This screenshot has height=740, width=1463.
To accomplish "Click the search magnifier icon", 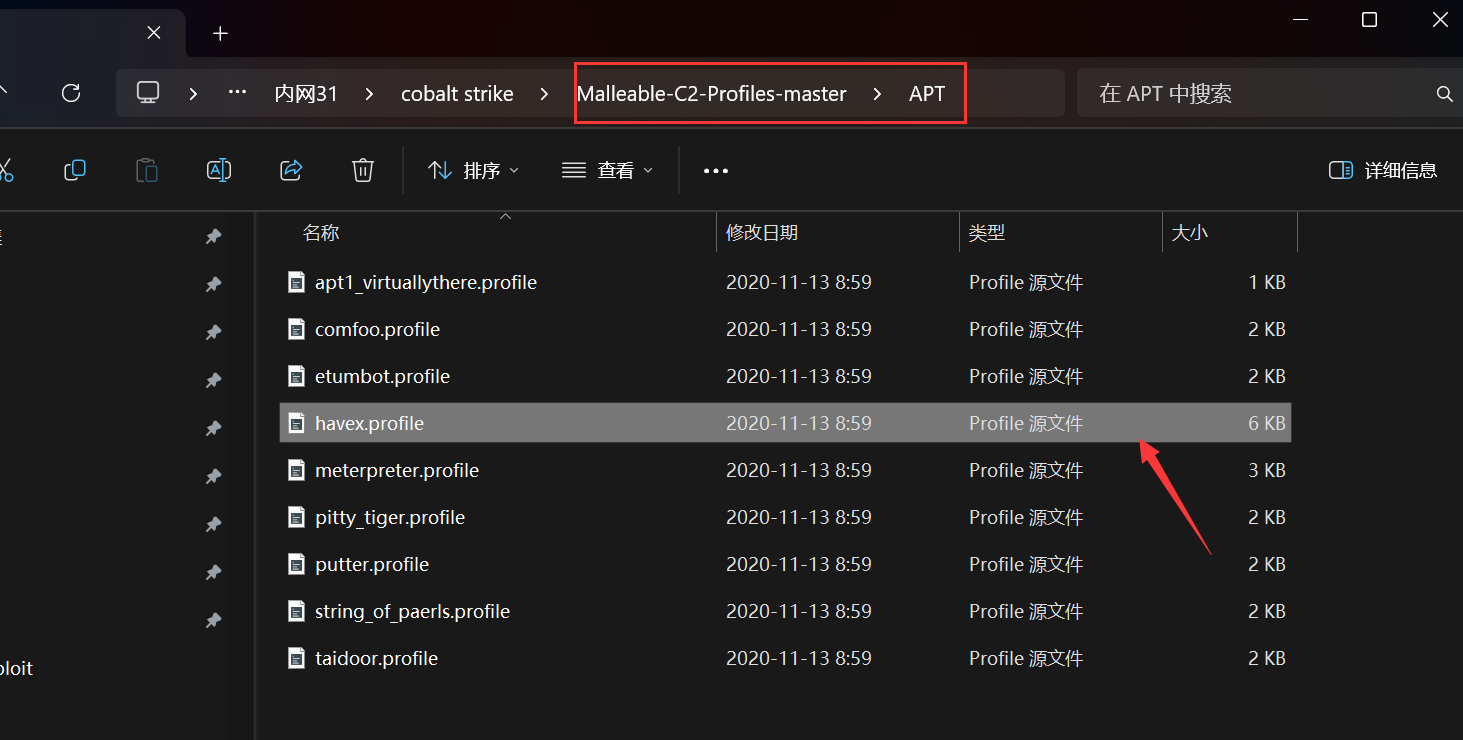I will [1444, 94].
